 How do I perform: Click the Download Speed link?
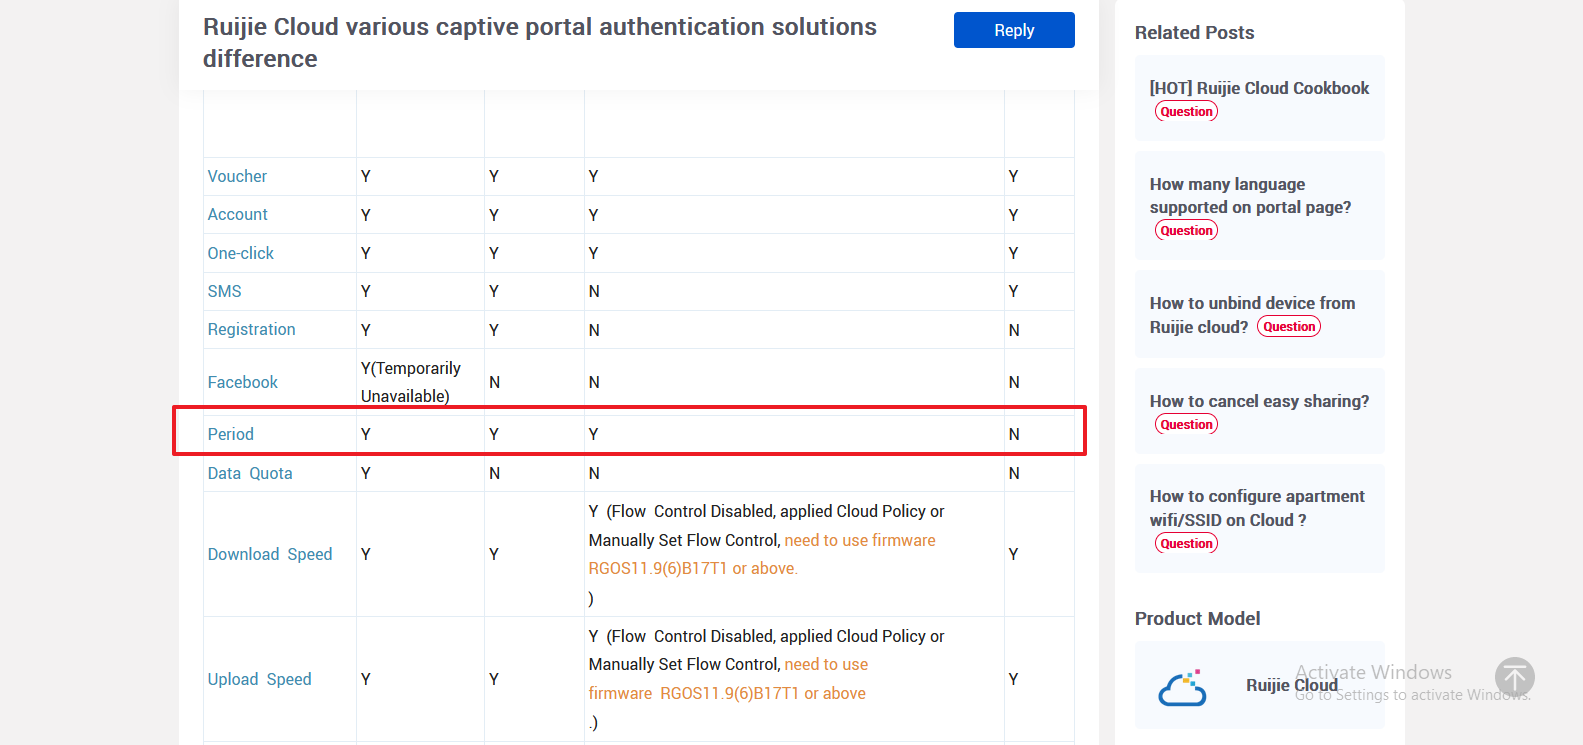point(270,554)
